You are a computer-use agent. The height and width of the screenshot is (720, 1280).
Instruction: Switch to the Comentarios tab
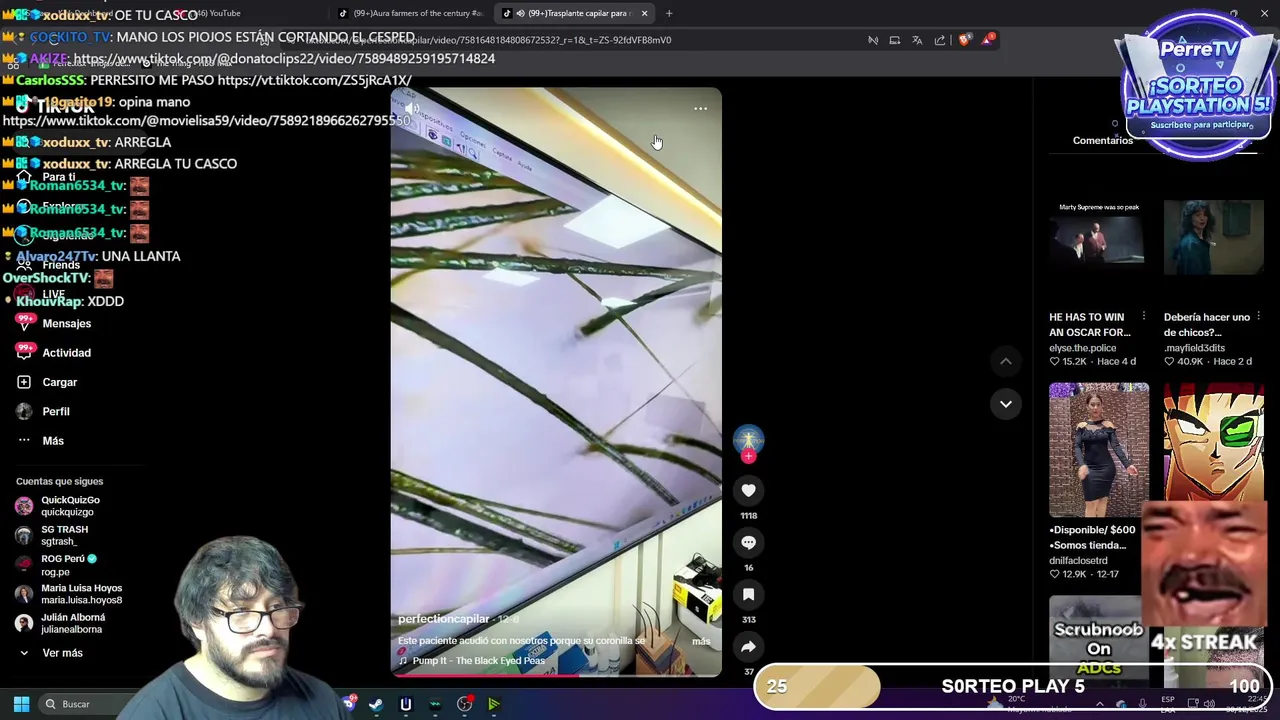click(1102, 141)
